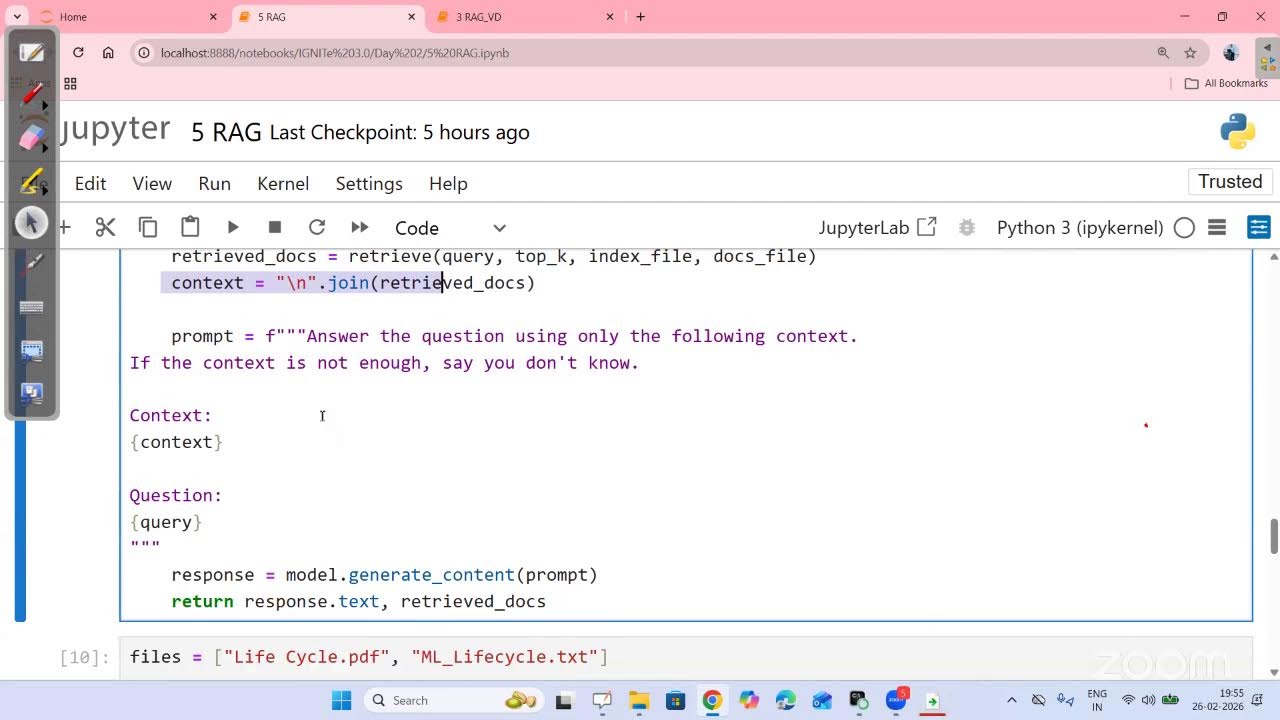Open the Windows Start menu

[341, 700]
